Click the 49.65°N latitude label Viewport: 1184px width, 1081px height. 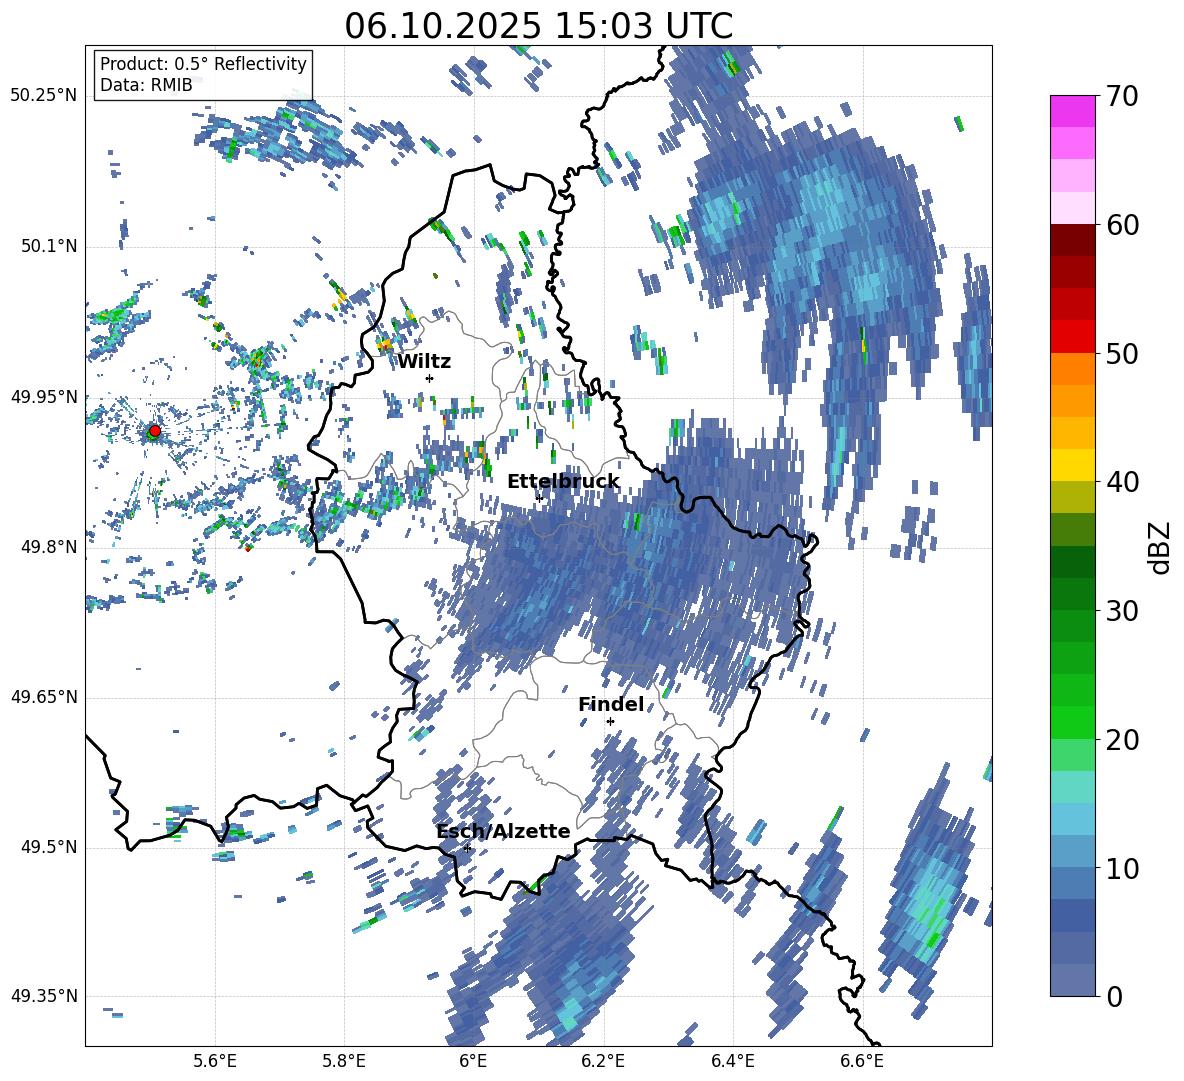44,697
